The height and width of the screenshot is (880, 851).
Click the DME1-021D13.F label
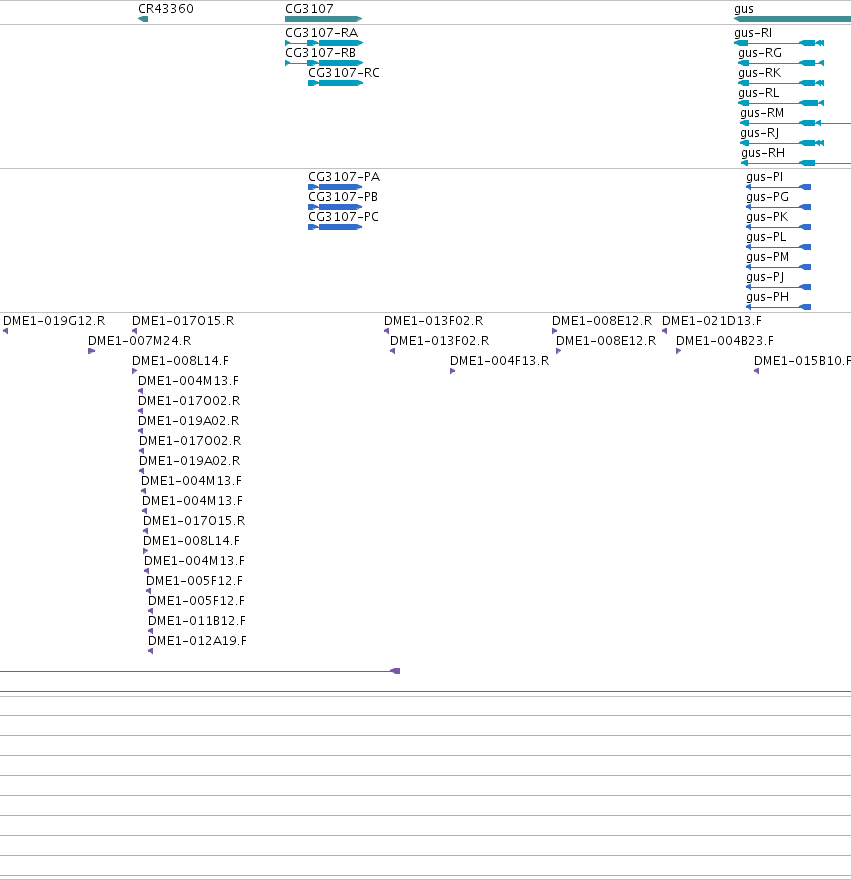click(712, 321)
